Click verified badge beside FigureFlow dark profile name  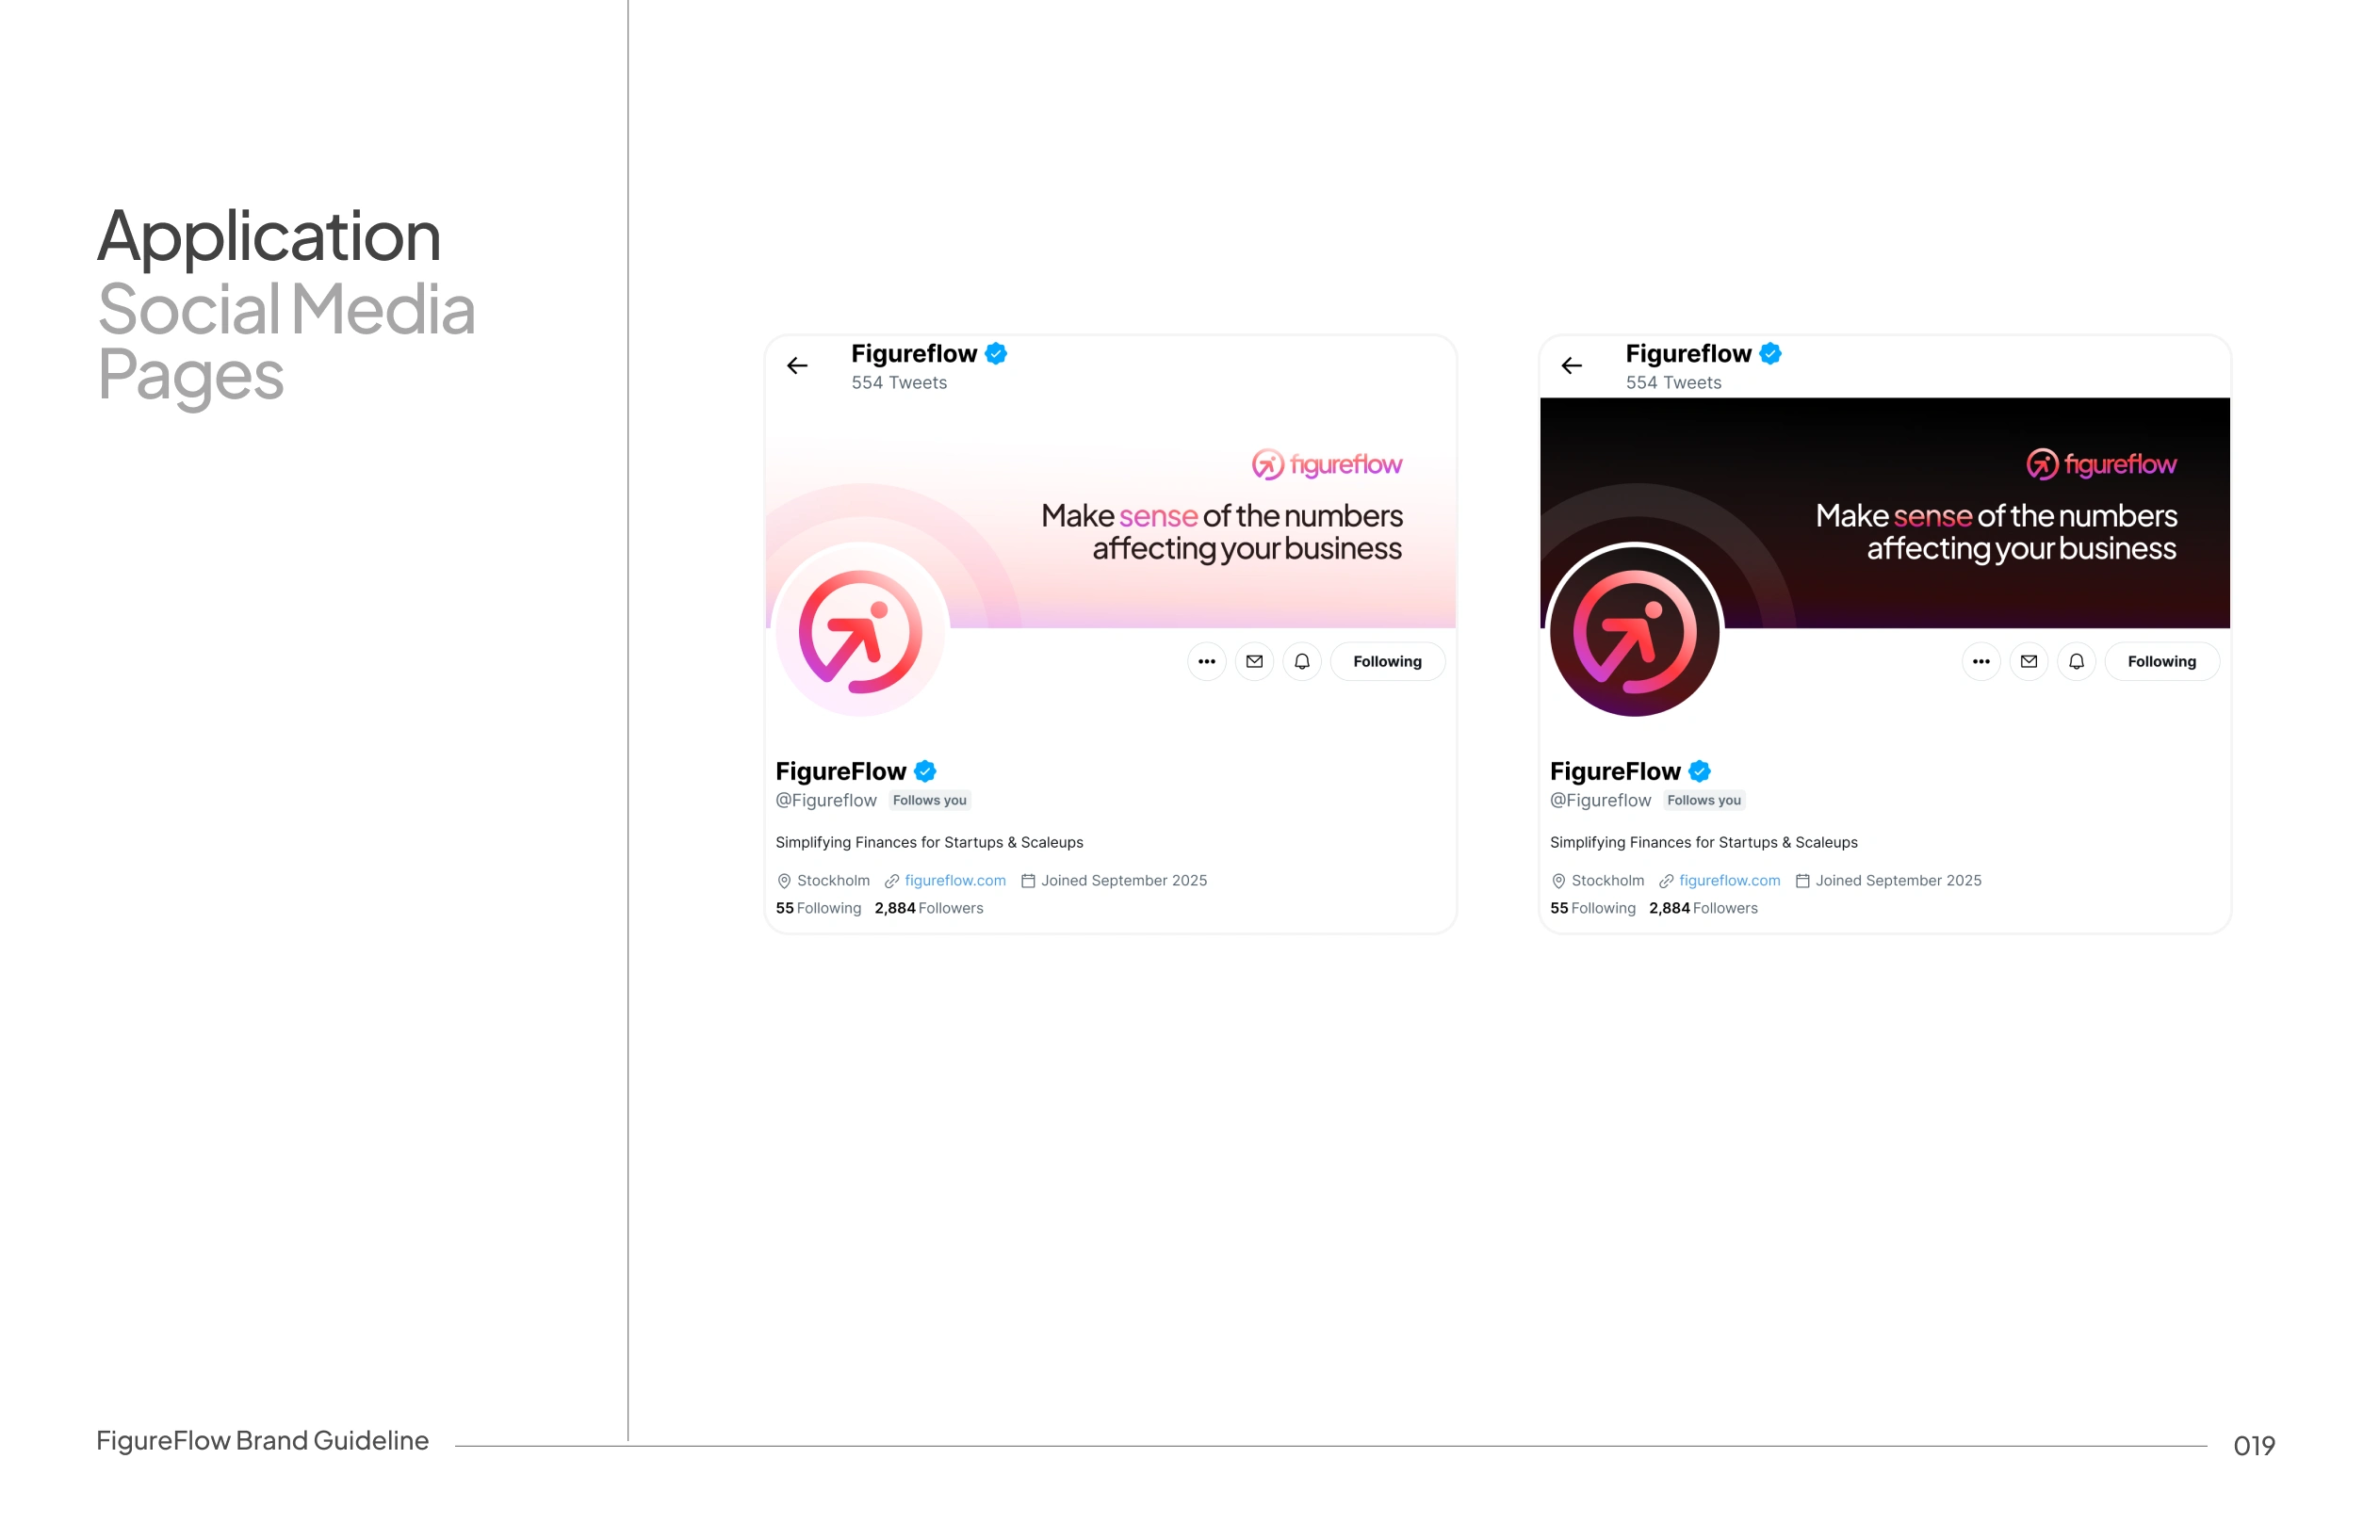click(x=1700, y=771)
